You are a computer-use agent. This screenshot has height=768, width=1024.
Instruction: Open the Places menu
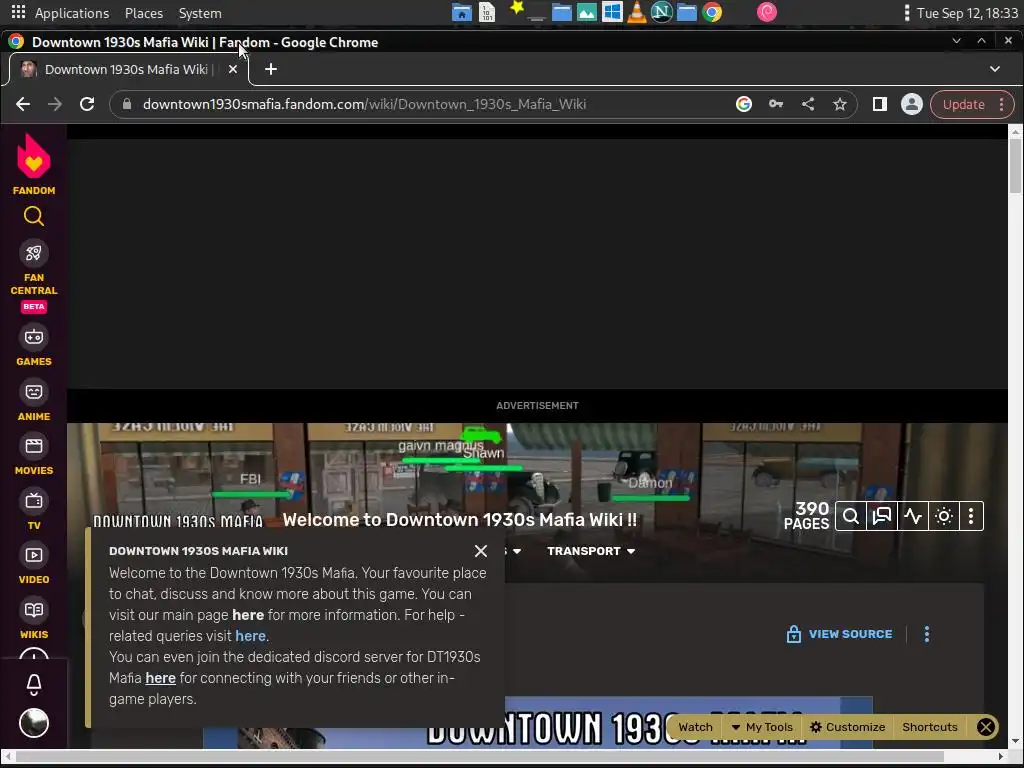point(144,13)
